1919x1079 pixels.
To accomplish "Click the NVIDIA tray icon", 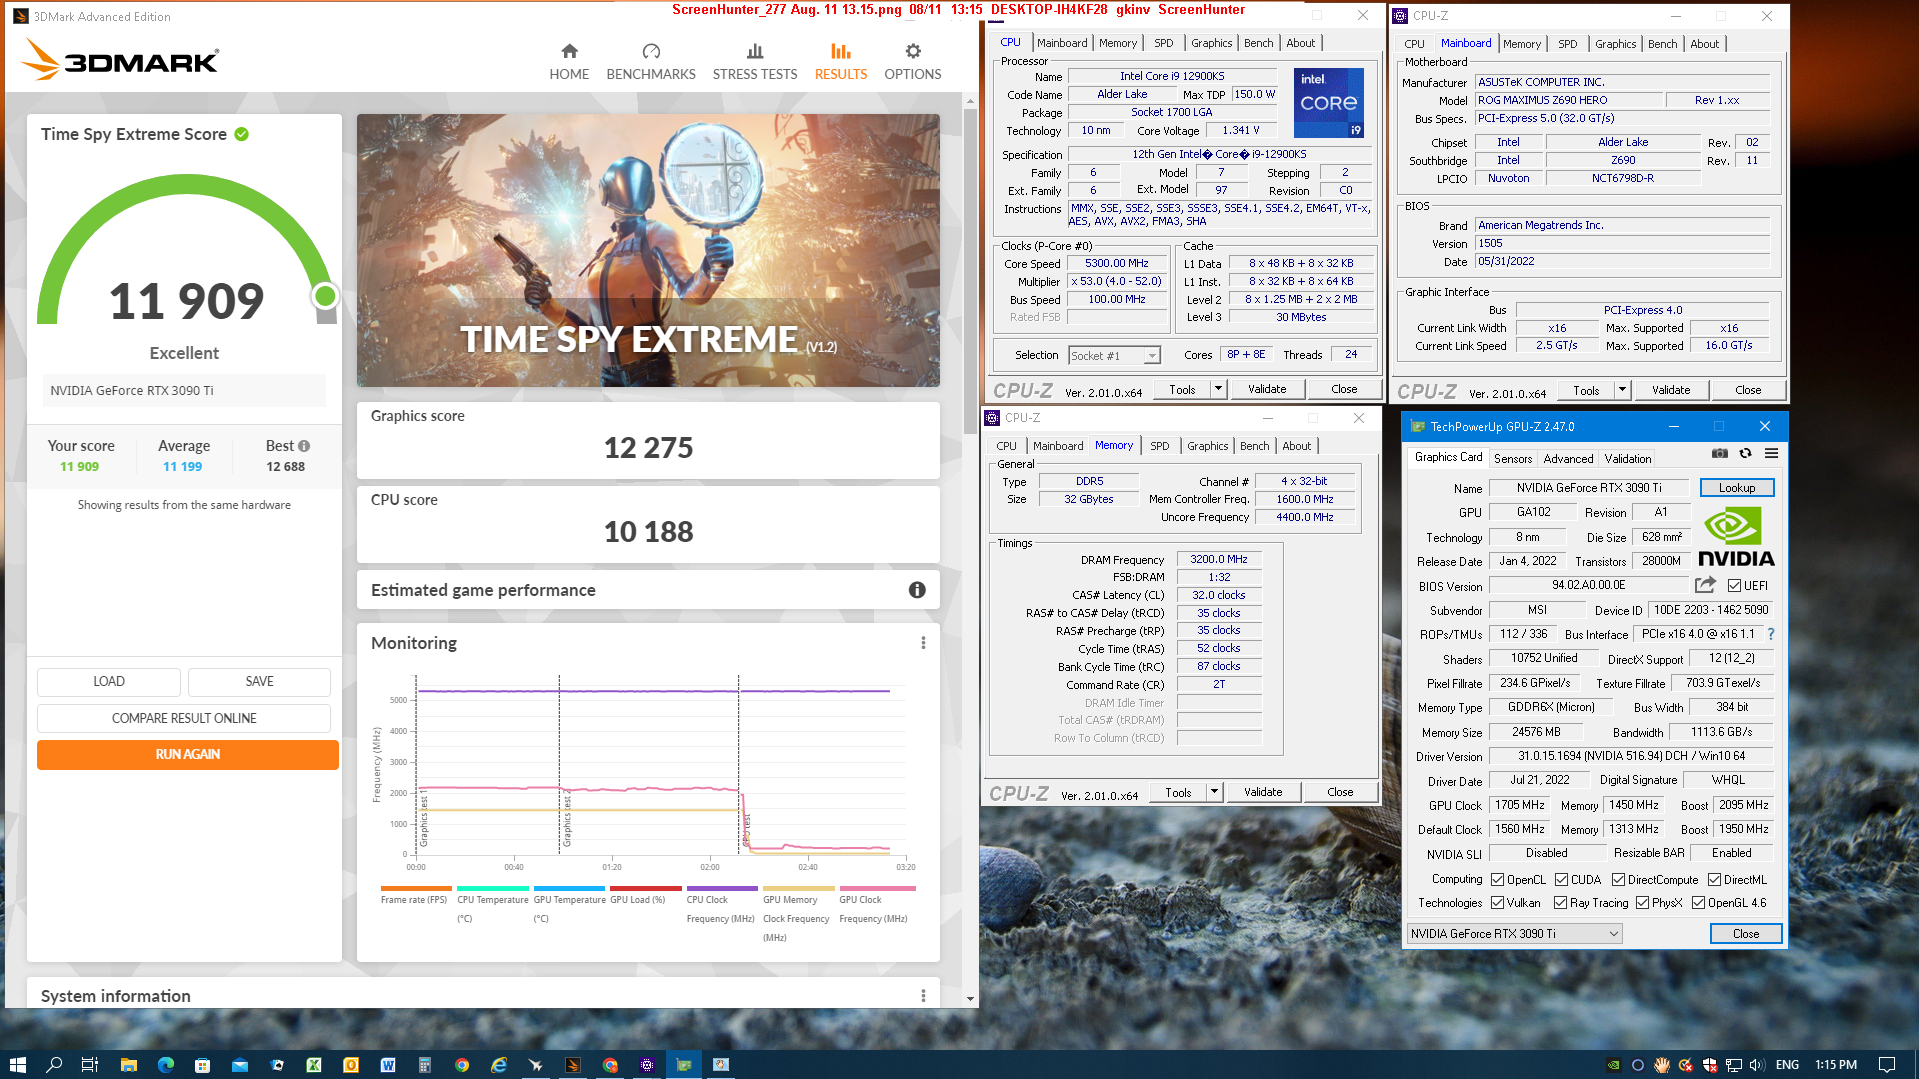I will pyautogui.click(x=1613, y=1065).
